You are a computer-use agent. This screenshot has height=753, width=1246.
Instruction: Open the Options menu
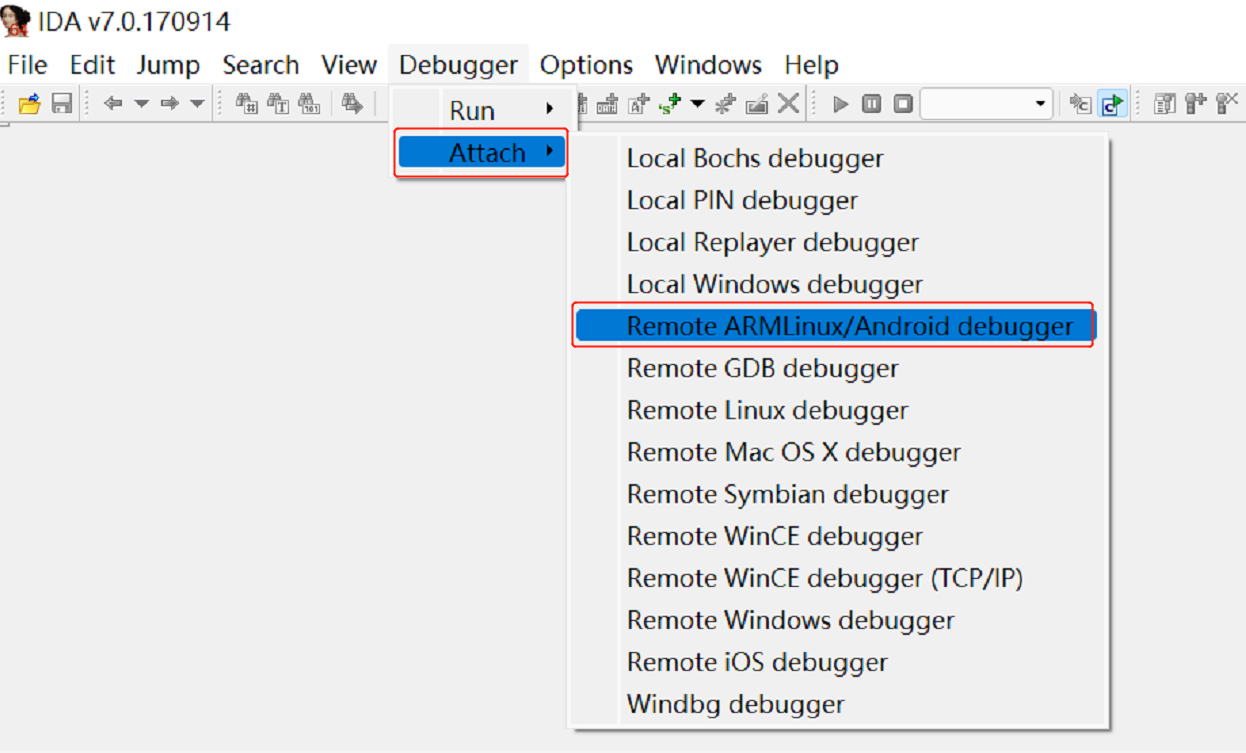pos(586,65)
